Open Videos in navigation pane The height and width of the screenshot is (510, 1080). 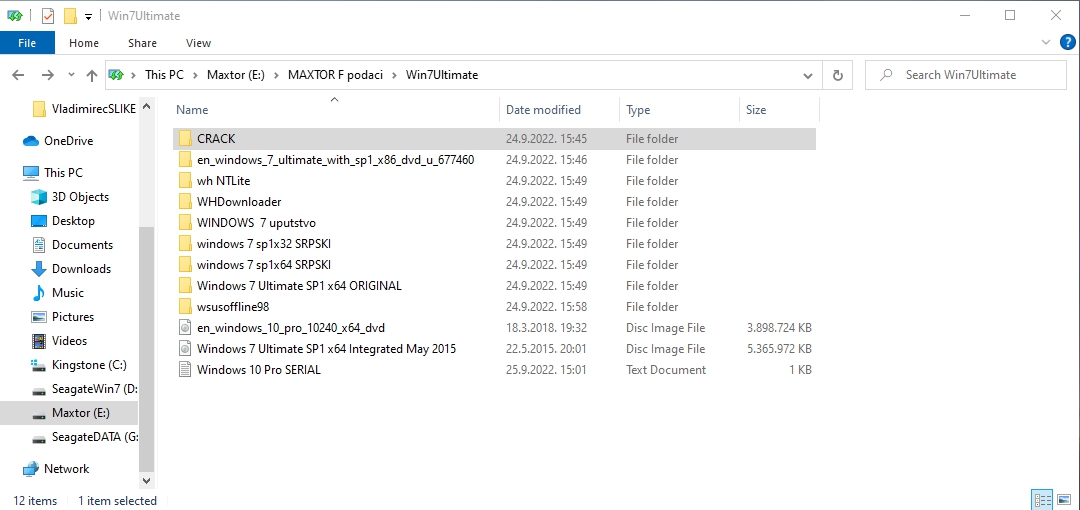click(x=70, y=340)
